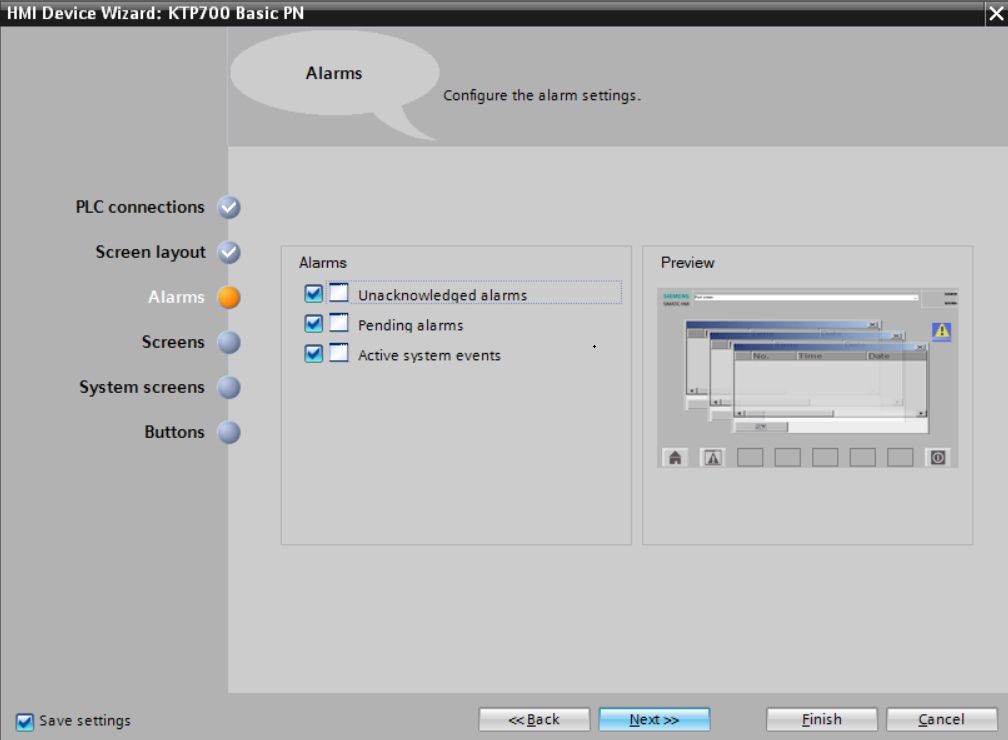Cancel the HMI Device Wizard

pos(942,719)
